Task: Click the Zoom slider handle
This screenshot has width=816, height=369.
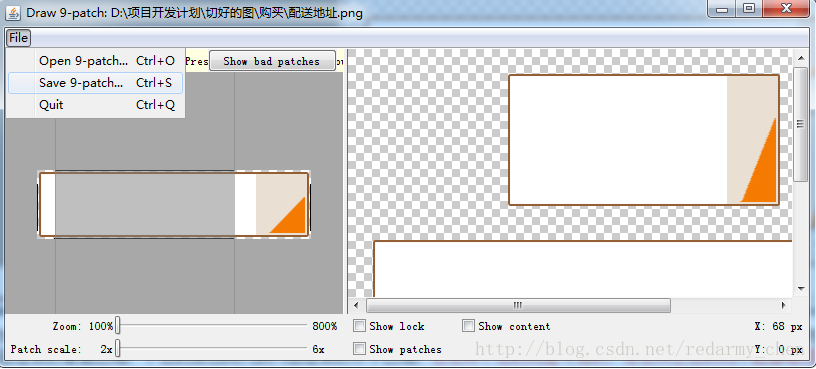Action: pyautogui.click(x=118, y=326)
